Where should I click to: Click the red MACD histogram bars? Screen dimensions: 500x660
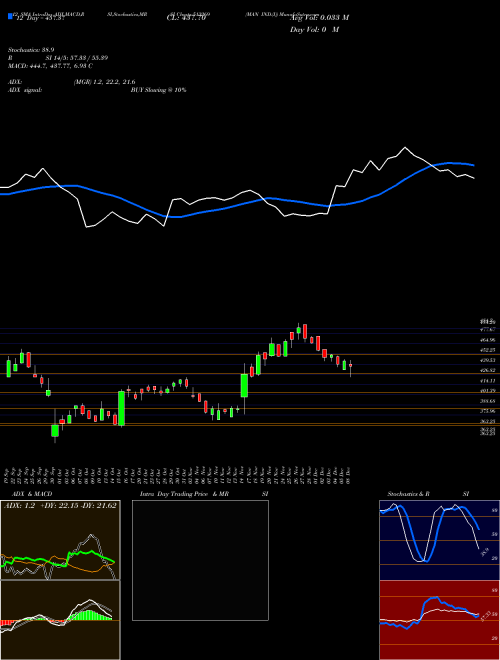[7, 623]
